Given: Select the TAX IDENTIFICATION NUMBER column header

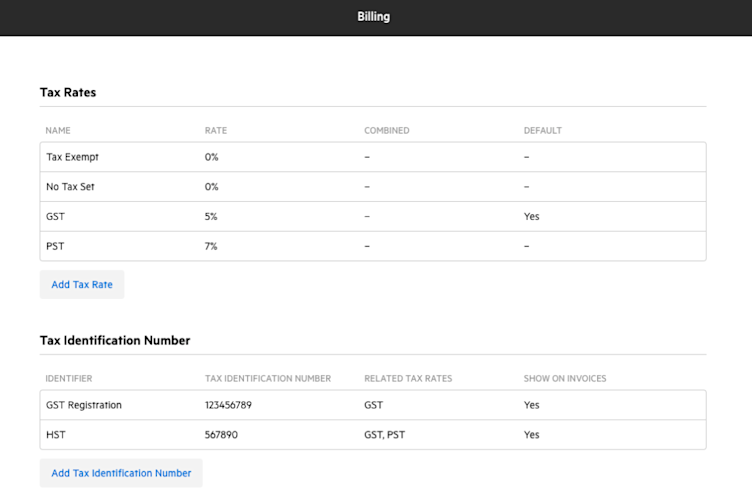Looking at the screenshot, I should (267, 379).
